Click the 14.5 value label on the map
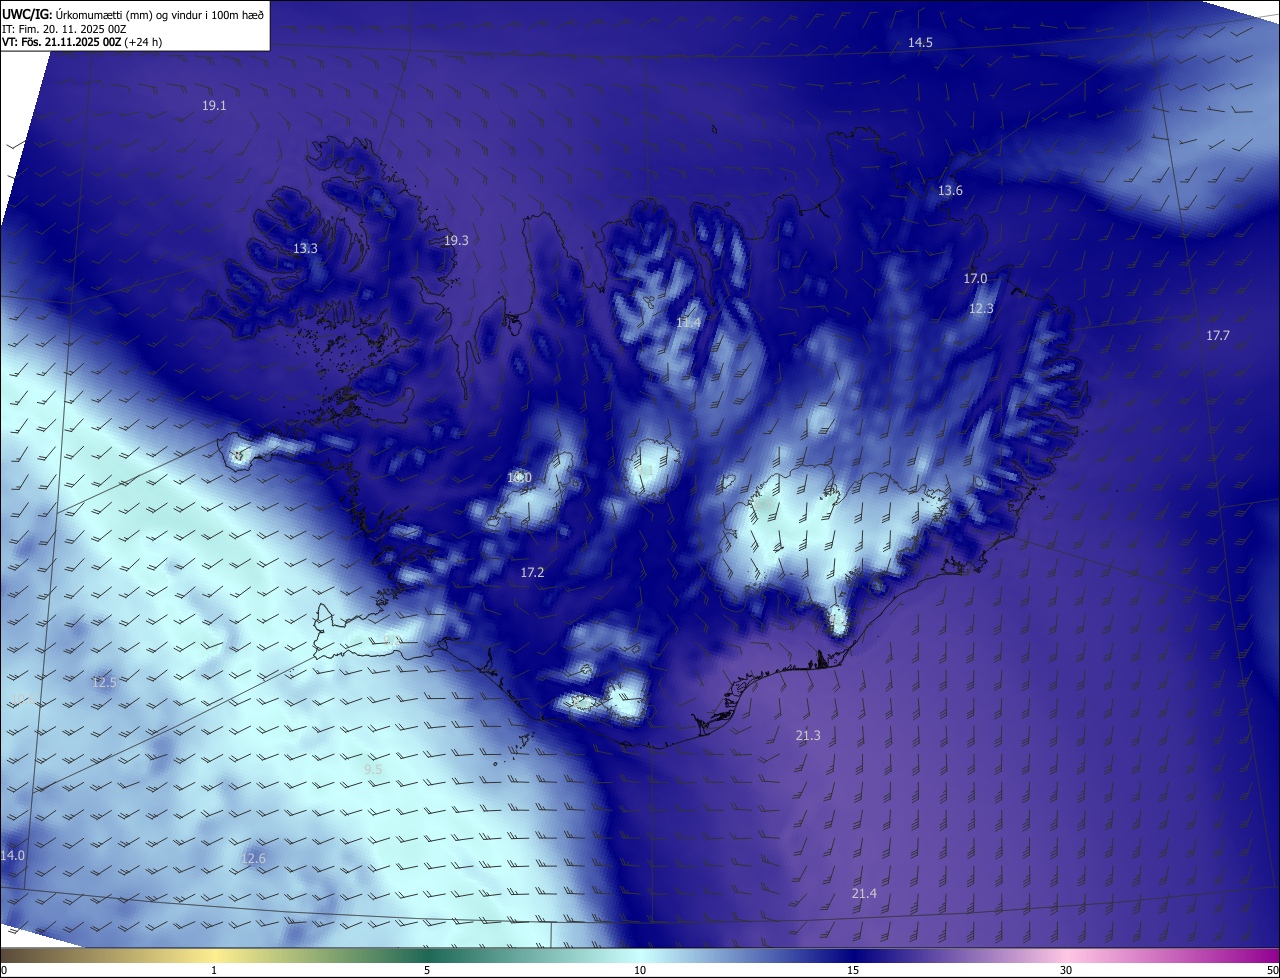The height and width of the screenshot is (978, 1280). 920,42
